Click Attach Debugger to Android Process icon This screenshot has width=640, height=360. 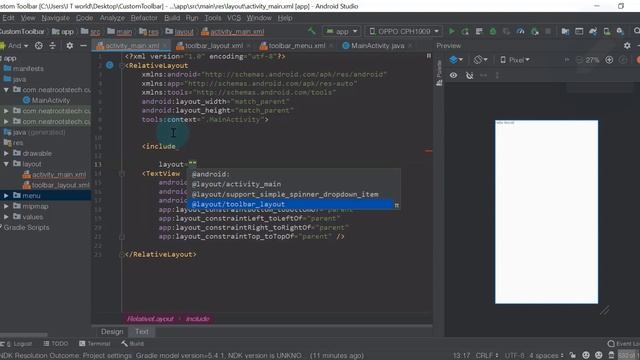click(x=535, y=31)
